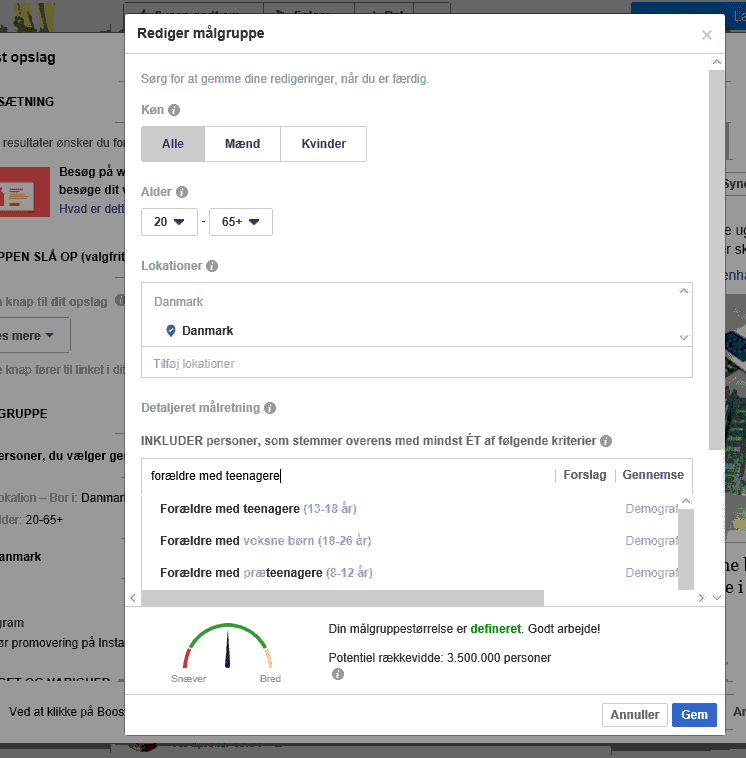Viewport: 746px width, 758px height.
Task: Click the Danmark location pin icon
Action: coord(170,331)
